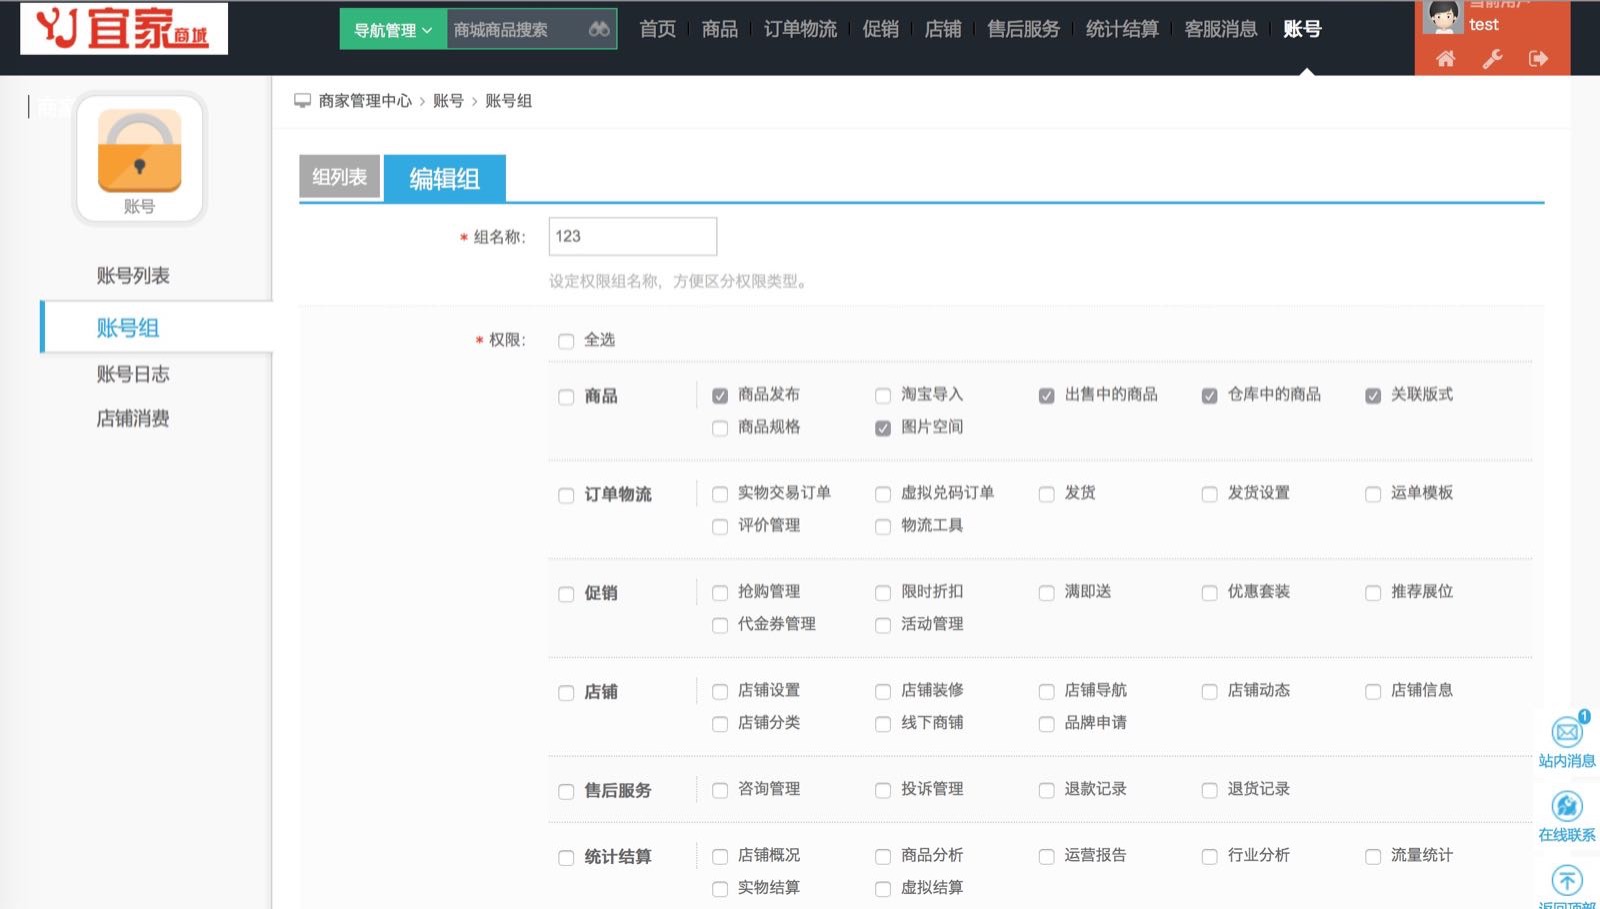Open the 订单物流 top menu
1600x909 pixels.
pyautogui.click(x=800, y=29)
